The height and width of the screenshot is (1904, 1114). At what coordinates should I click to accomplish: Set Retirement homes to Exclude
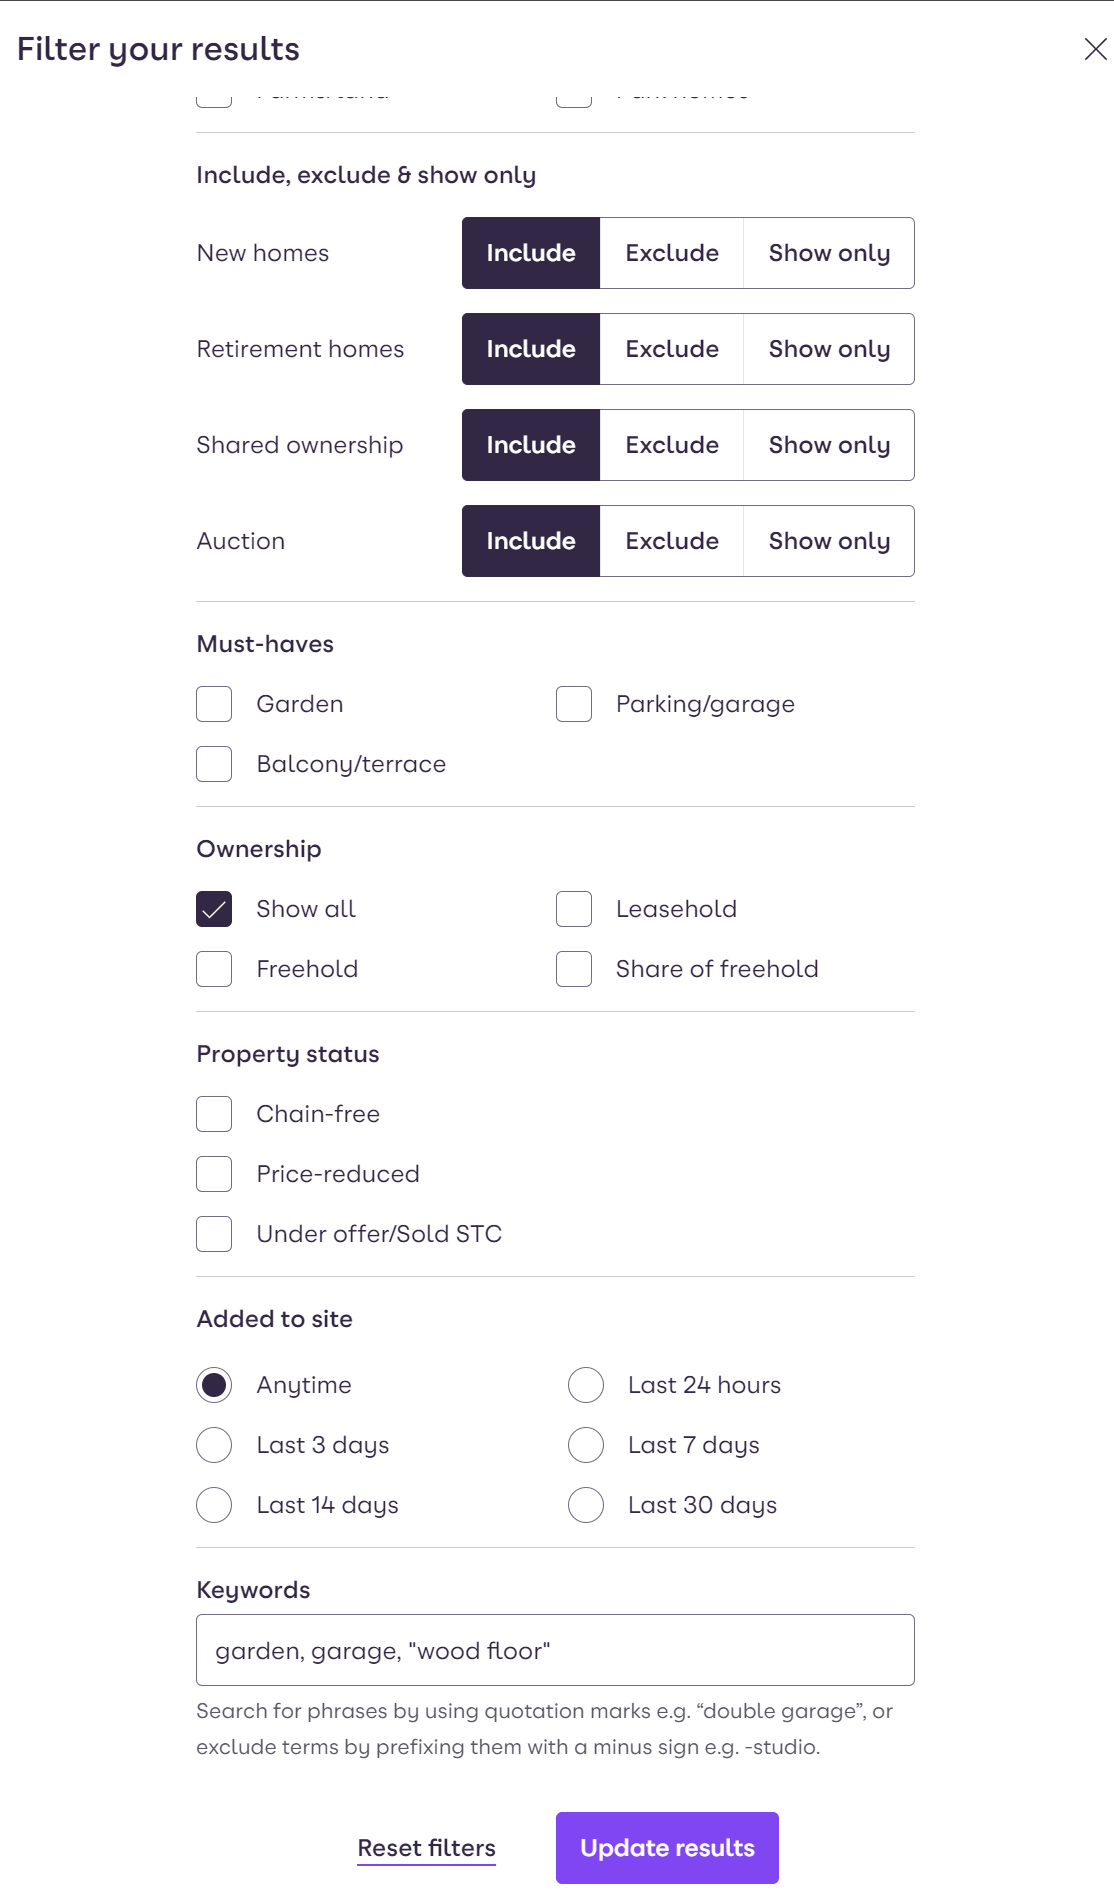[x=672, y=349]
